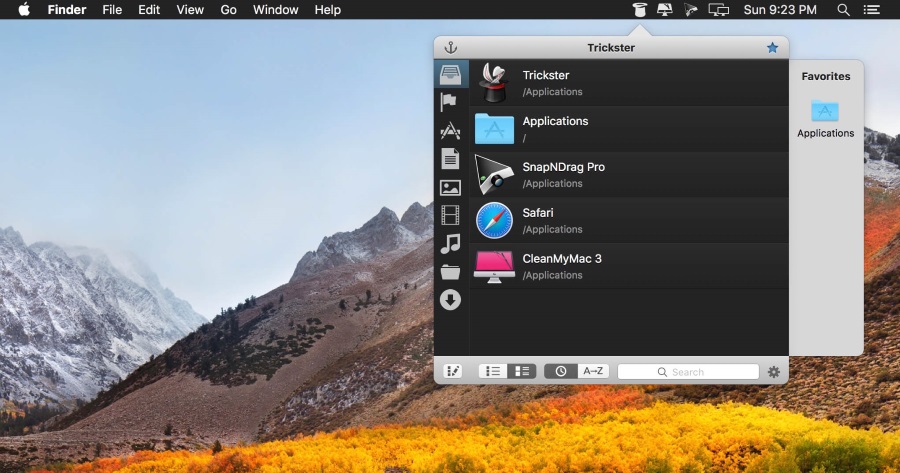Open the Trickster app row
Screen dimensions: 900x473
click(629, 83)
